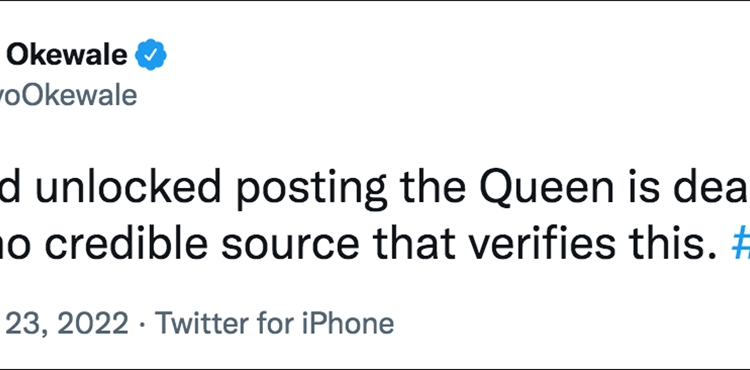Click the word that before verifies
Image resolution: width=750 pixels, height=370 pixels.
[414, 242]
